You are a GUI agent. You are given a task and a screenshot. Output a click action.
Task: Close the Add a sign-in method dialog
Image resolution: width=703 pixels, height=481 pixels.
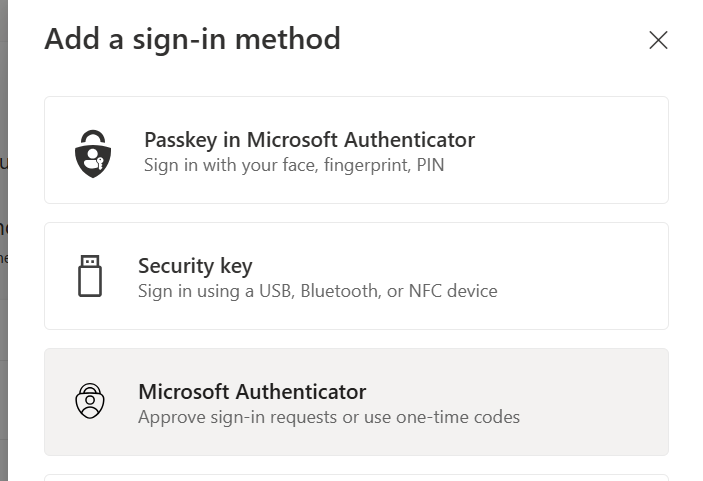pyautogui.click(x=658, y=40)
